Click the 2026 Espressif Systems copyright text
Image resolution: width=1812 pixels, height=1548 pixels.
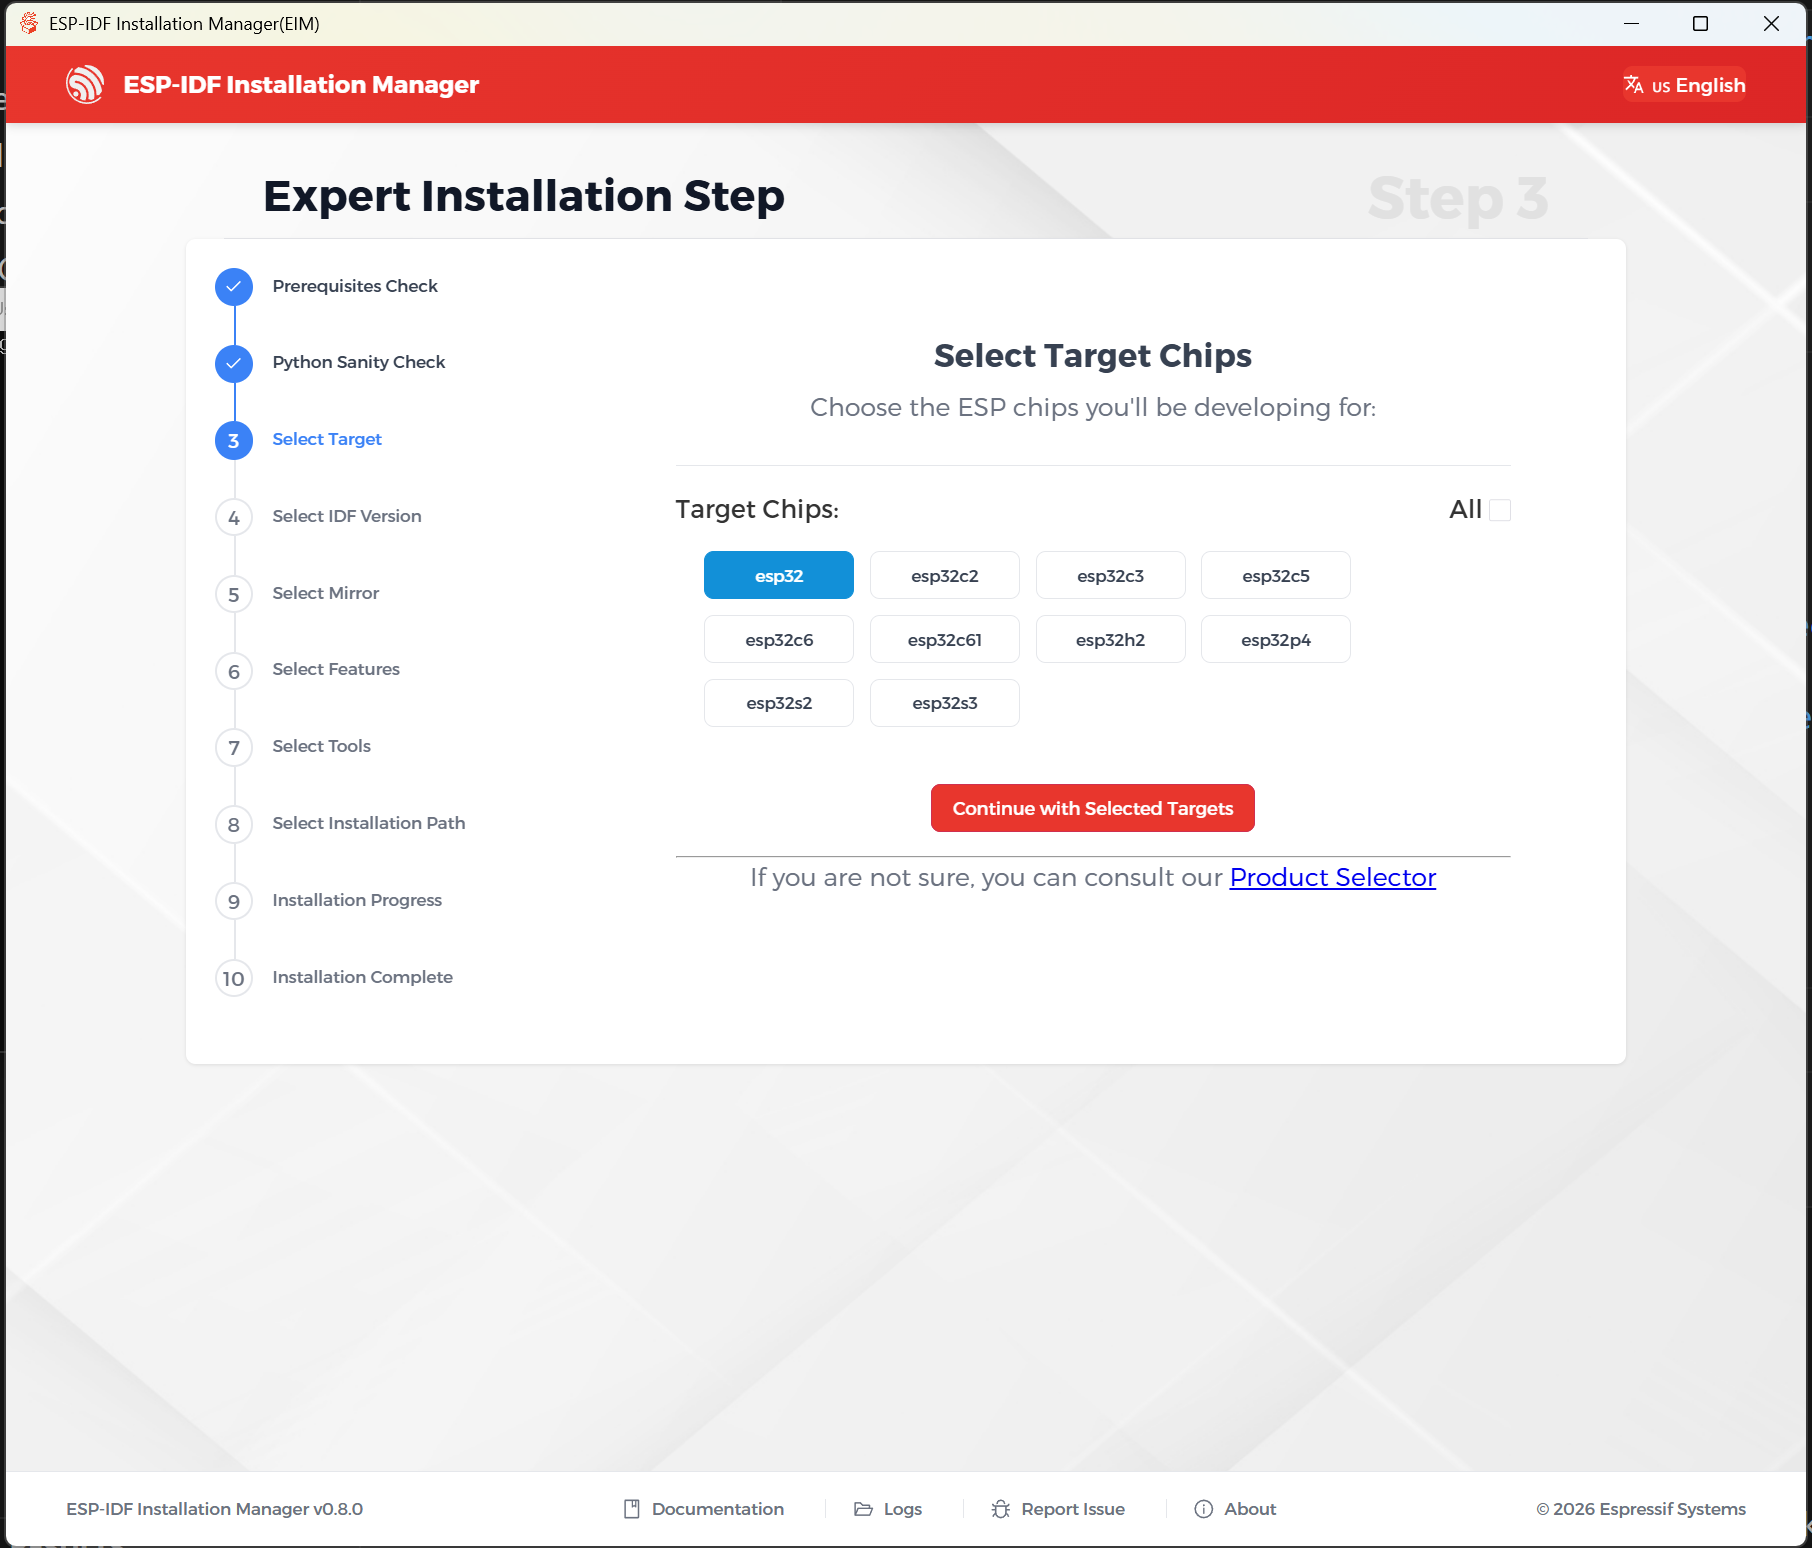1641,1509
